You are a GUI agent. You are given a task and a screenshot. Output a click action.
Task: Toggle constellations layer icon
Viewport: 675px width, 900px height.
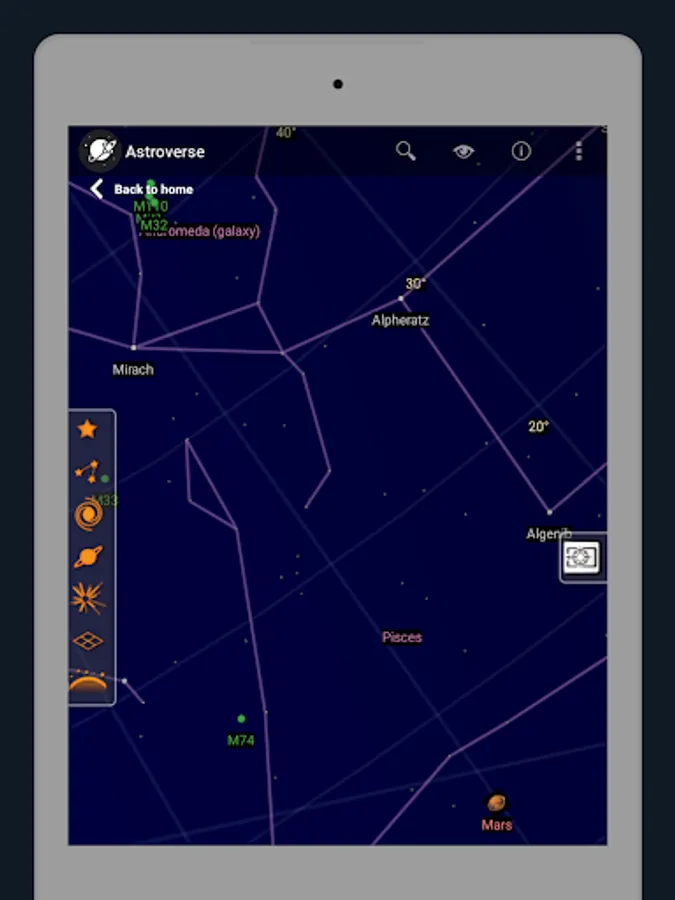click(x=87, y=472)
